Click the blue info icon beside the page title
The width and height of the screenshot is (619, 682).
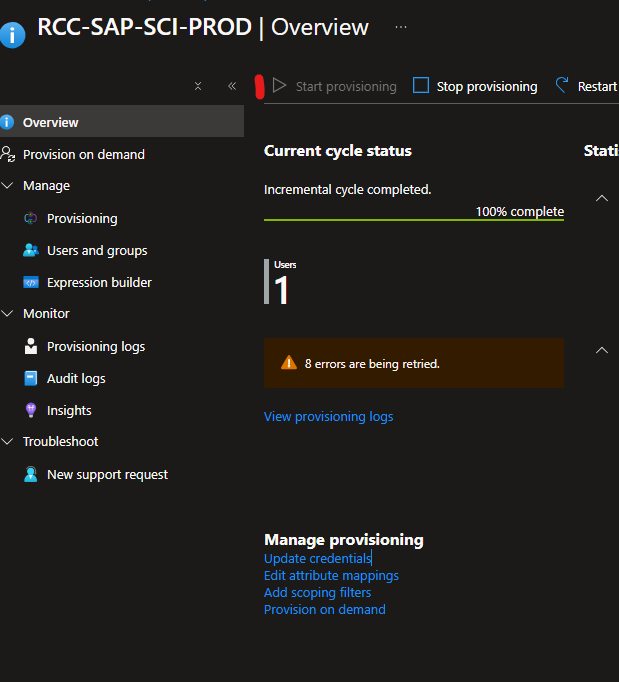[x=12, y=35]
